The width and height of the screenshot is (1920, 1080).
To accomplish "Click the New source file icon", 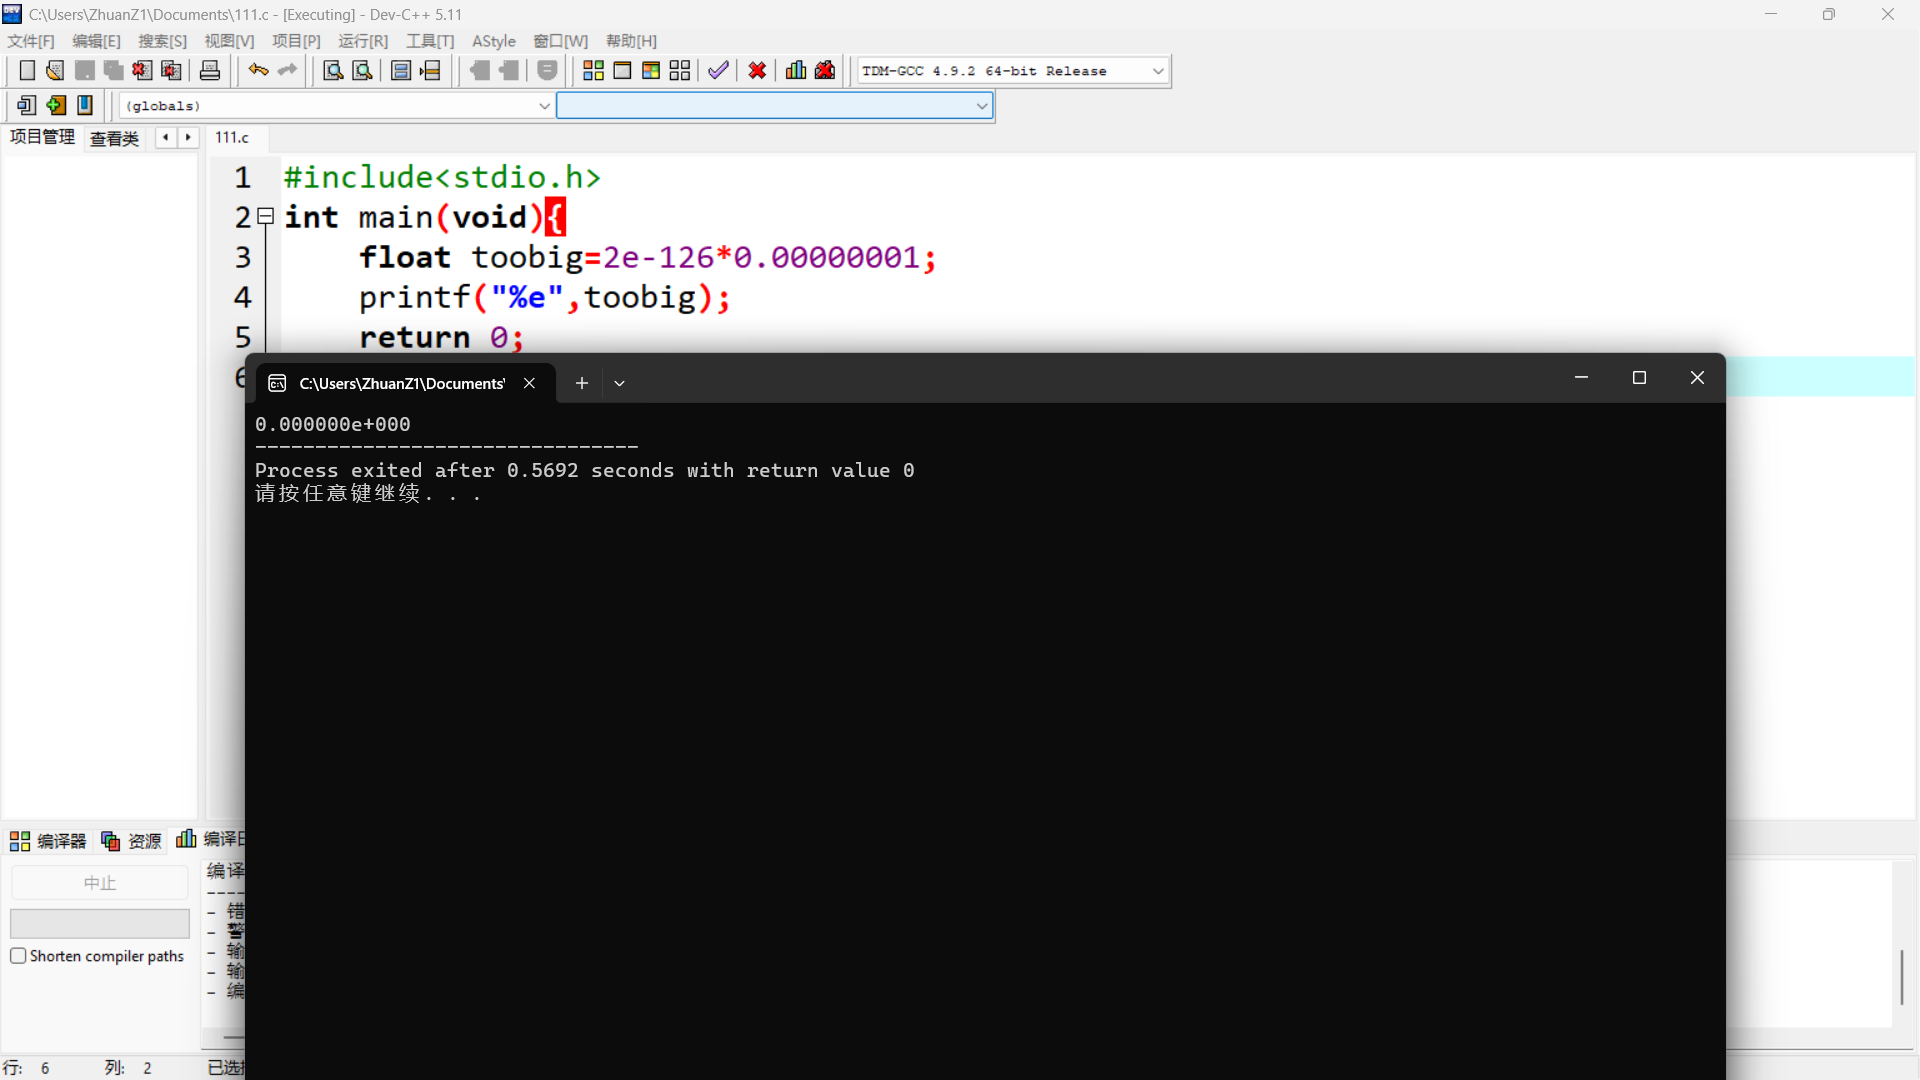I will click(27, 70).
